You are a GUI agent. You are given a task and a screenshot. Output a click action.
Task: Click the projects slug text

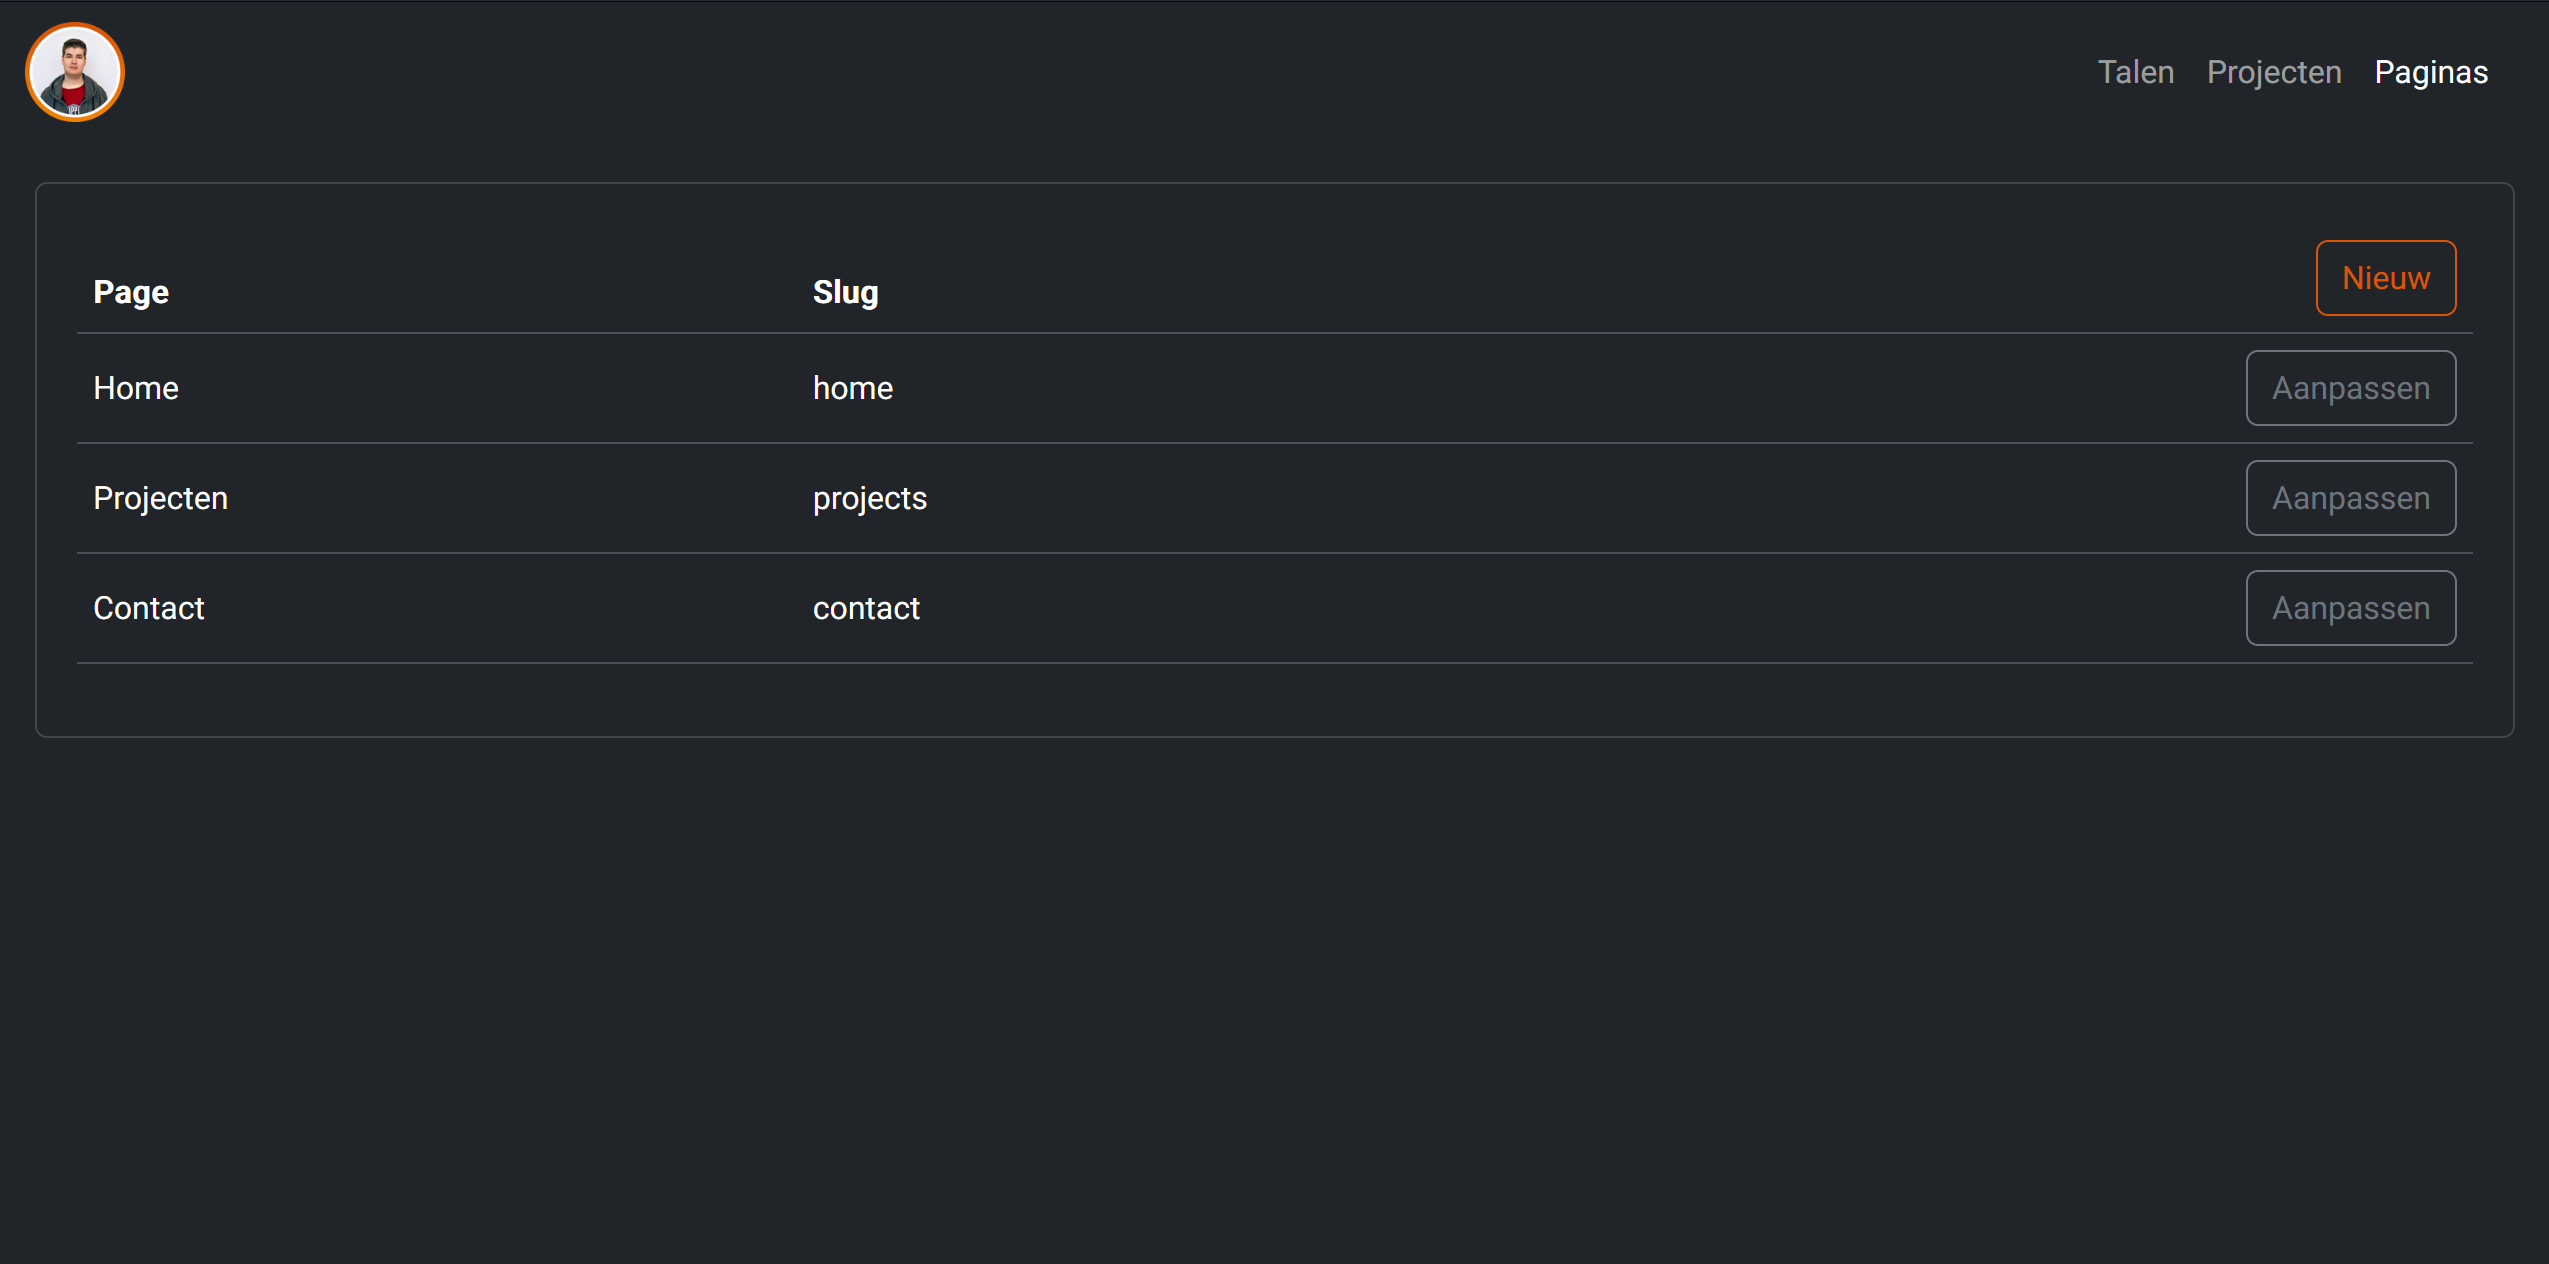869,498
